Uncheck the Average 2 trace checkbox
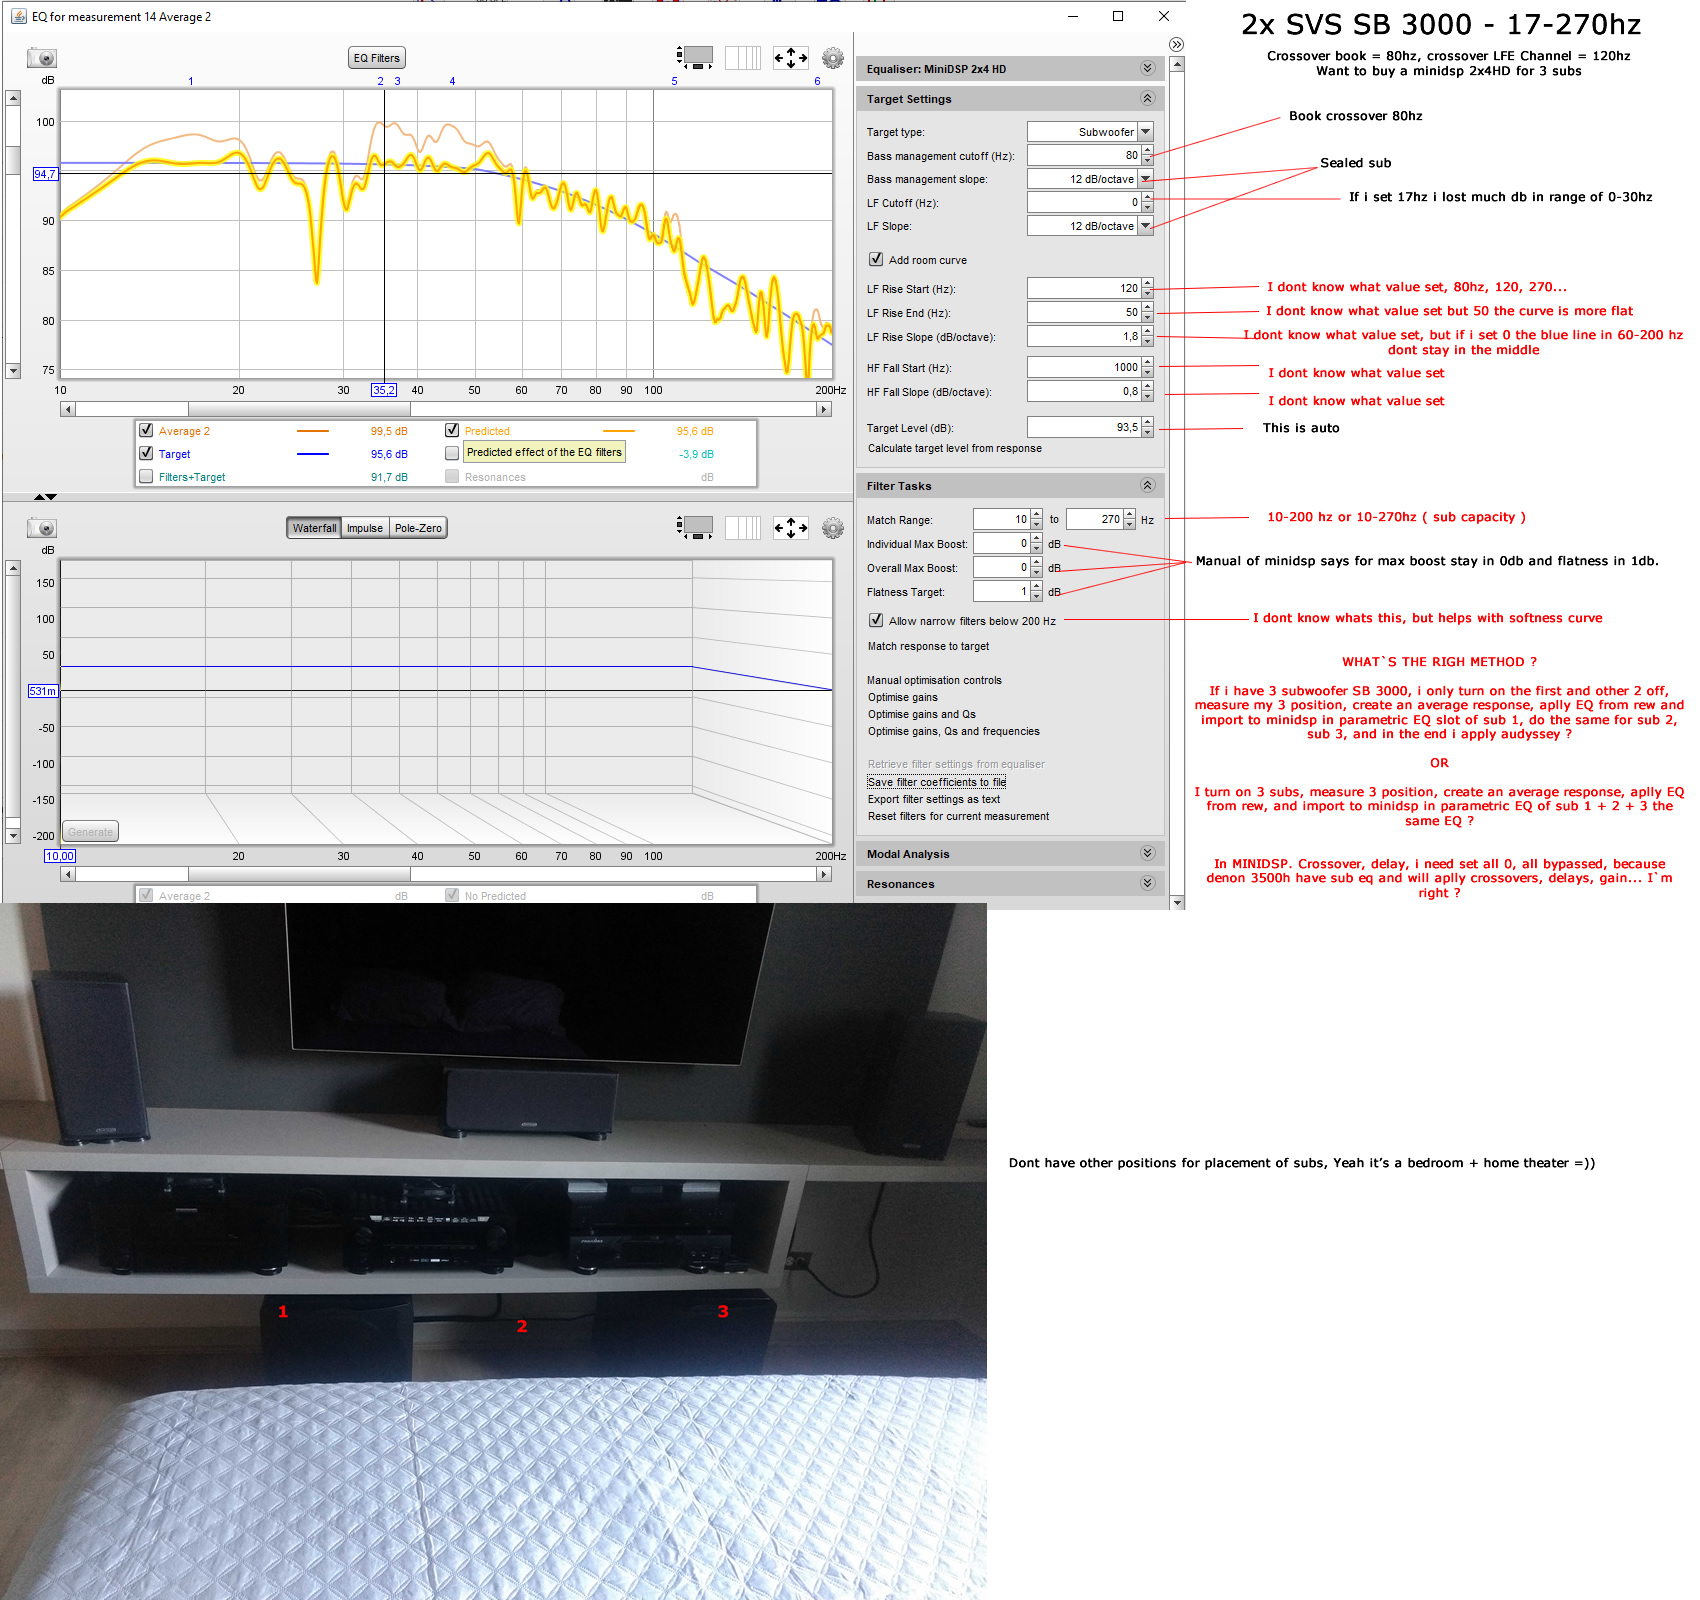The height and width of the screenshot is (1600, 1700). [147, 431]
